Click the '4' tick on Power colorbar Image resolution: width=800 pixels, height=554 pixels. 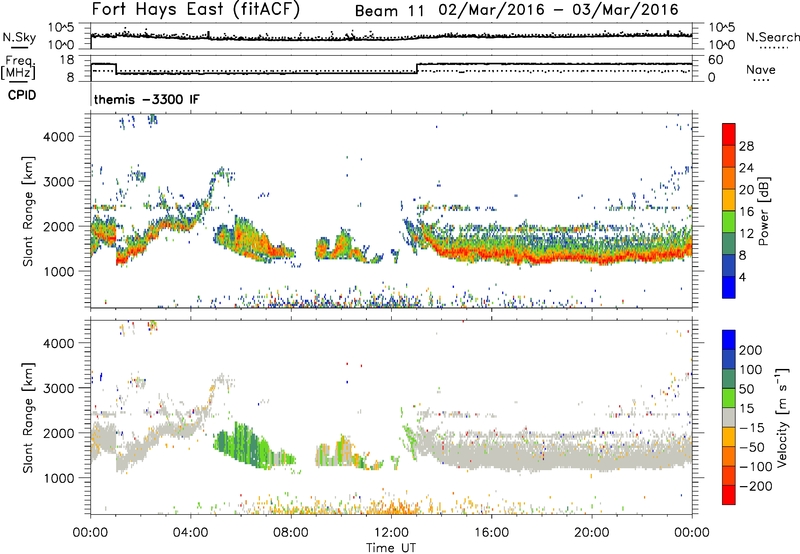(742, 277)
